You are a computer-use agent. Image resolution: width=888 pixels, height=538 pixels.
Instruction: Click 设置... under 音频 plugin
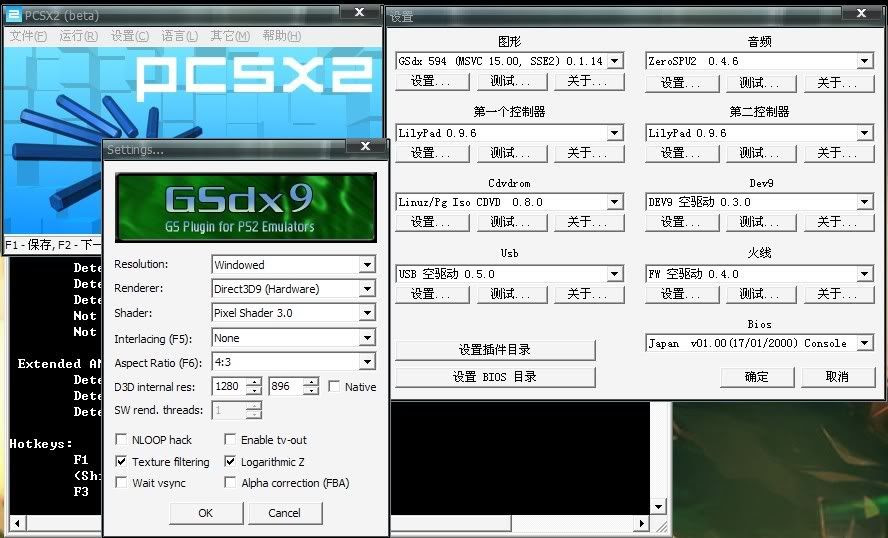coord(682,83)
